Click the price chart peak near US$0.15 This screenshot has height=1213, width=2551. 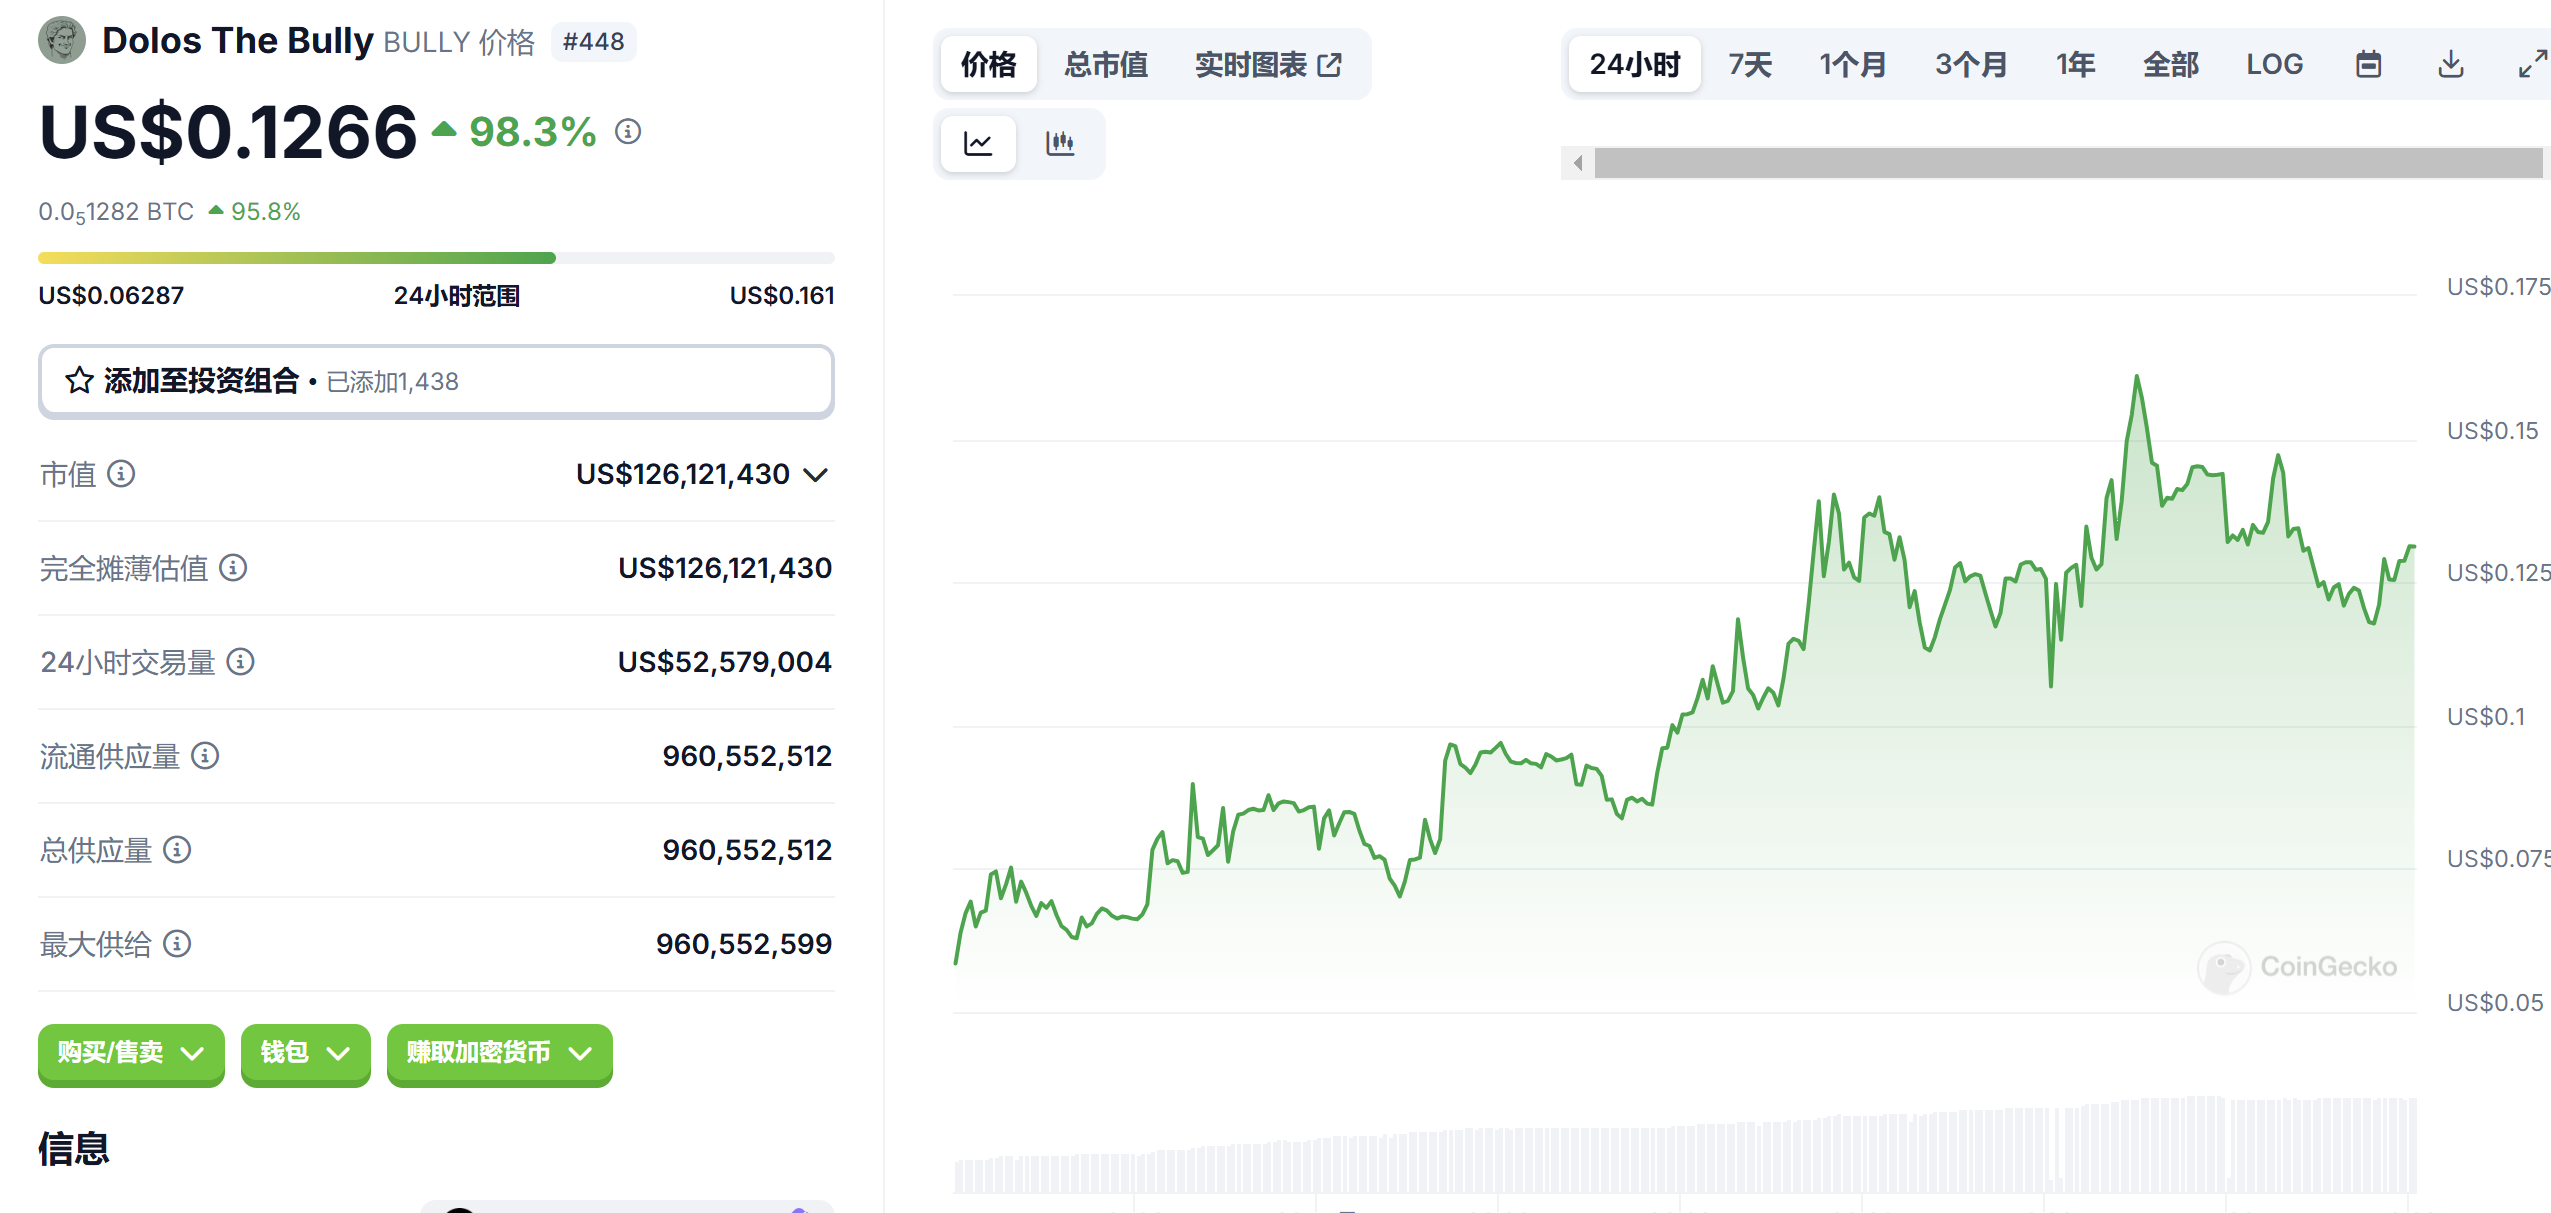coord(2137,378)
